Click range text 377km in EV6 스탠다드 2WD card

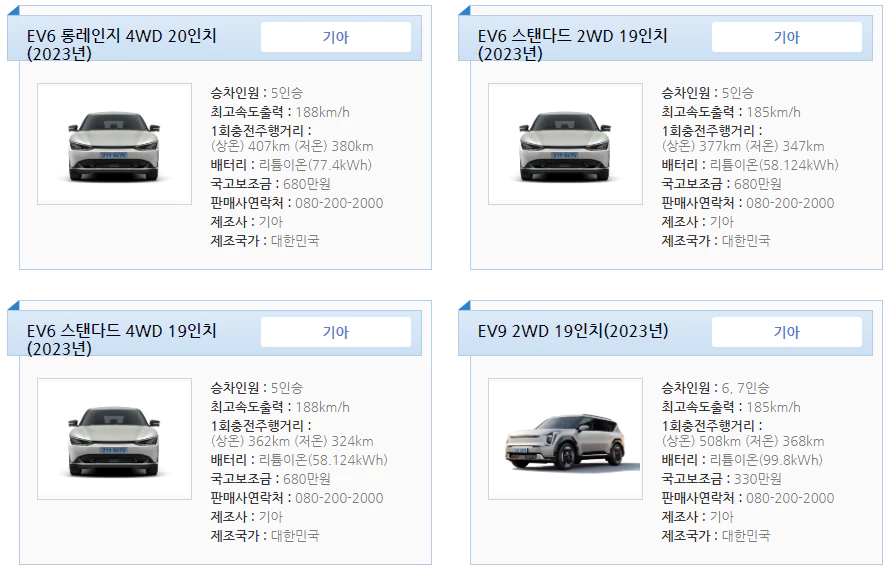click(x=719, y=146)
